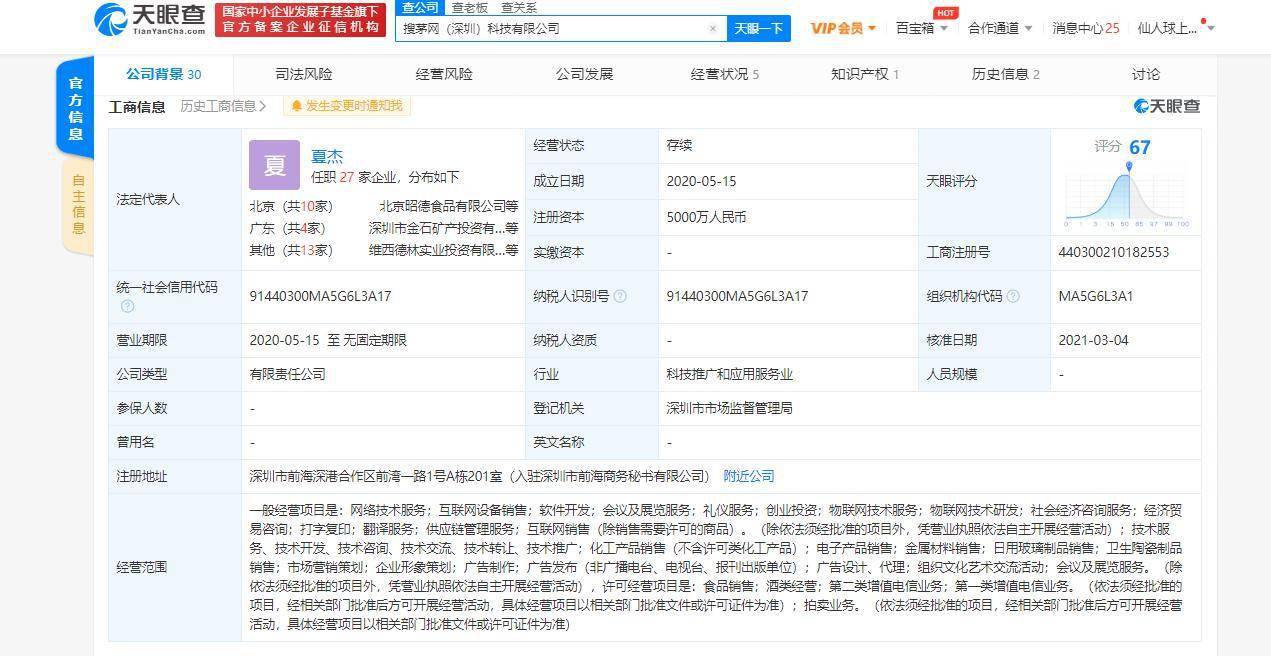This screenshot has width=1271, height=656.
Task: Click the registered address text
Action: click(x=479, y=476)
